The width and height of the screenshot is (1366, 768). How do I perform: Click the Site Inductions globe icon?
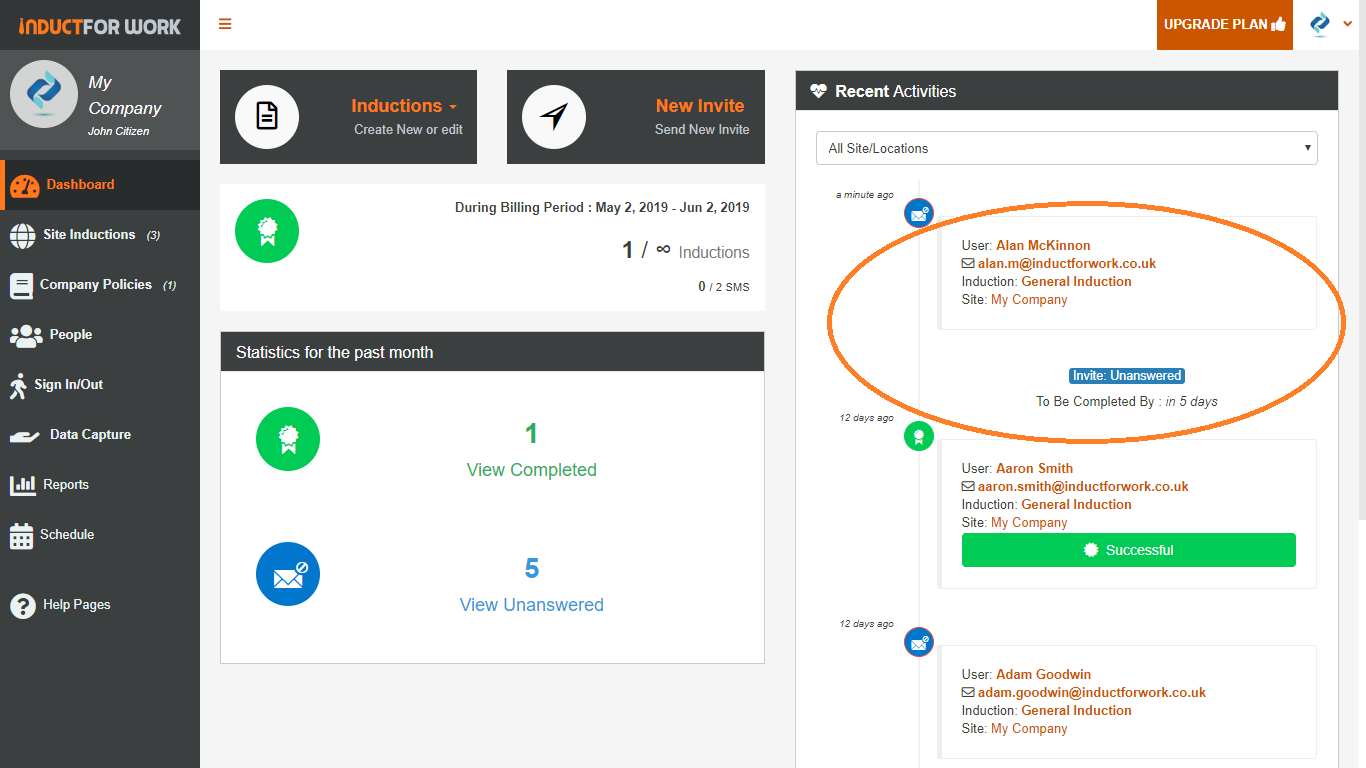[x=22, y=235]
